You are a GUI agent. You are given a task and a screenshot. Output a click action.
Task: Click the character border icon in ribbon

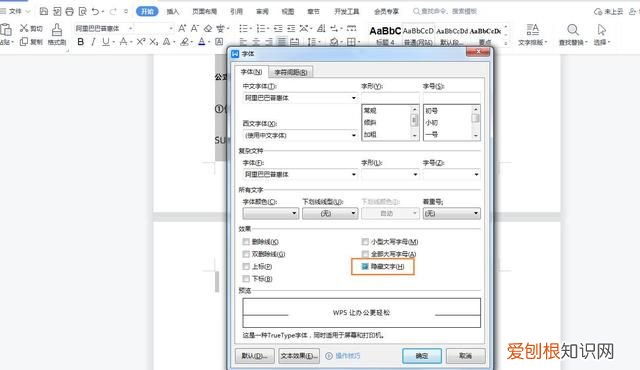click(219, 42)
